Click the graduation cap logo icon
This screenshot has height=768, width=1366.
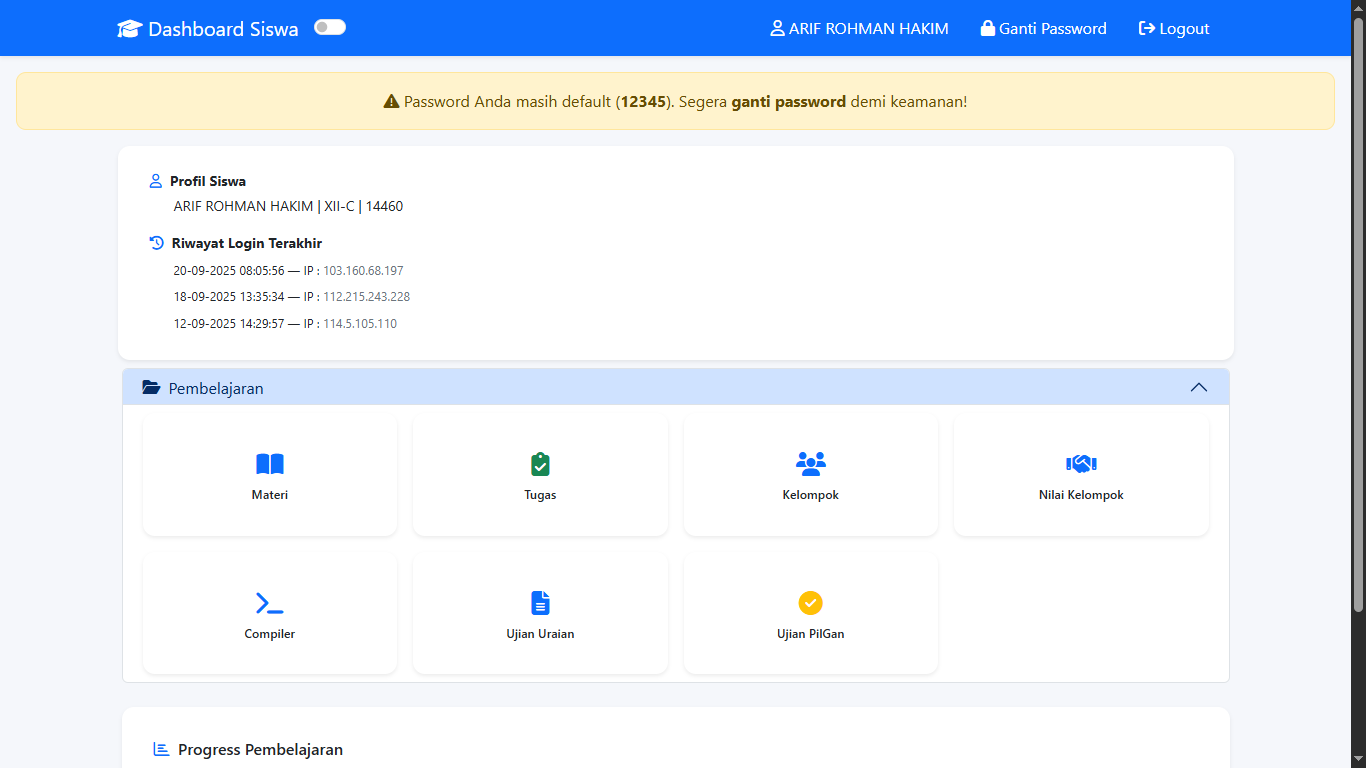[129, 28]
